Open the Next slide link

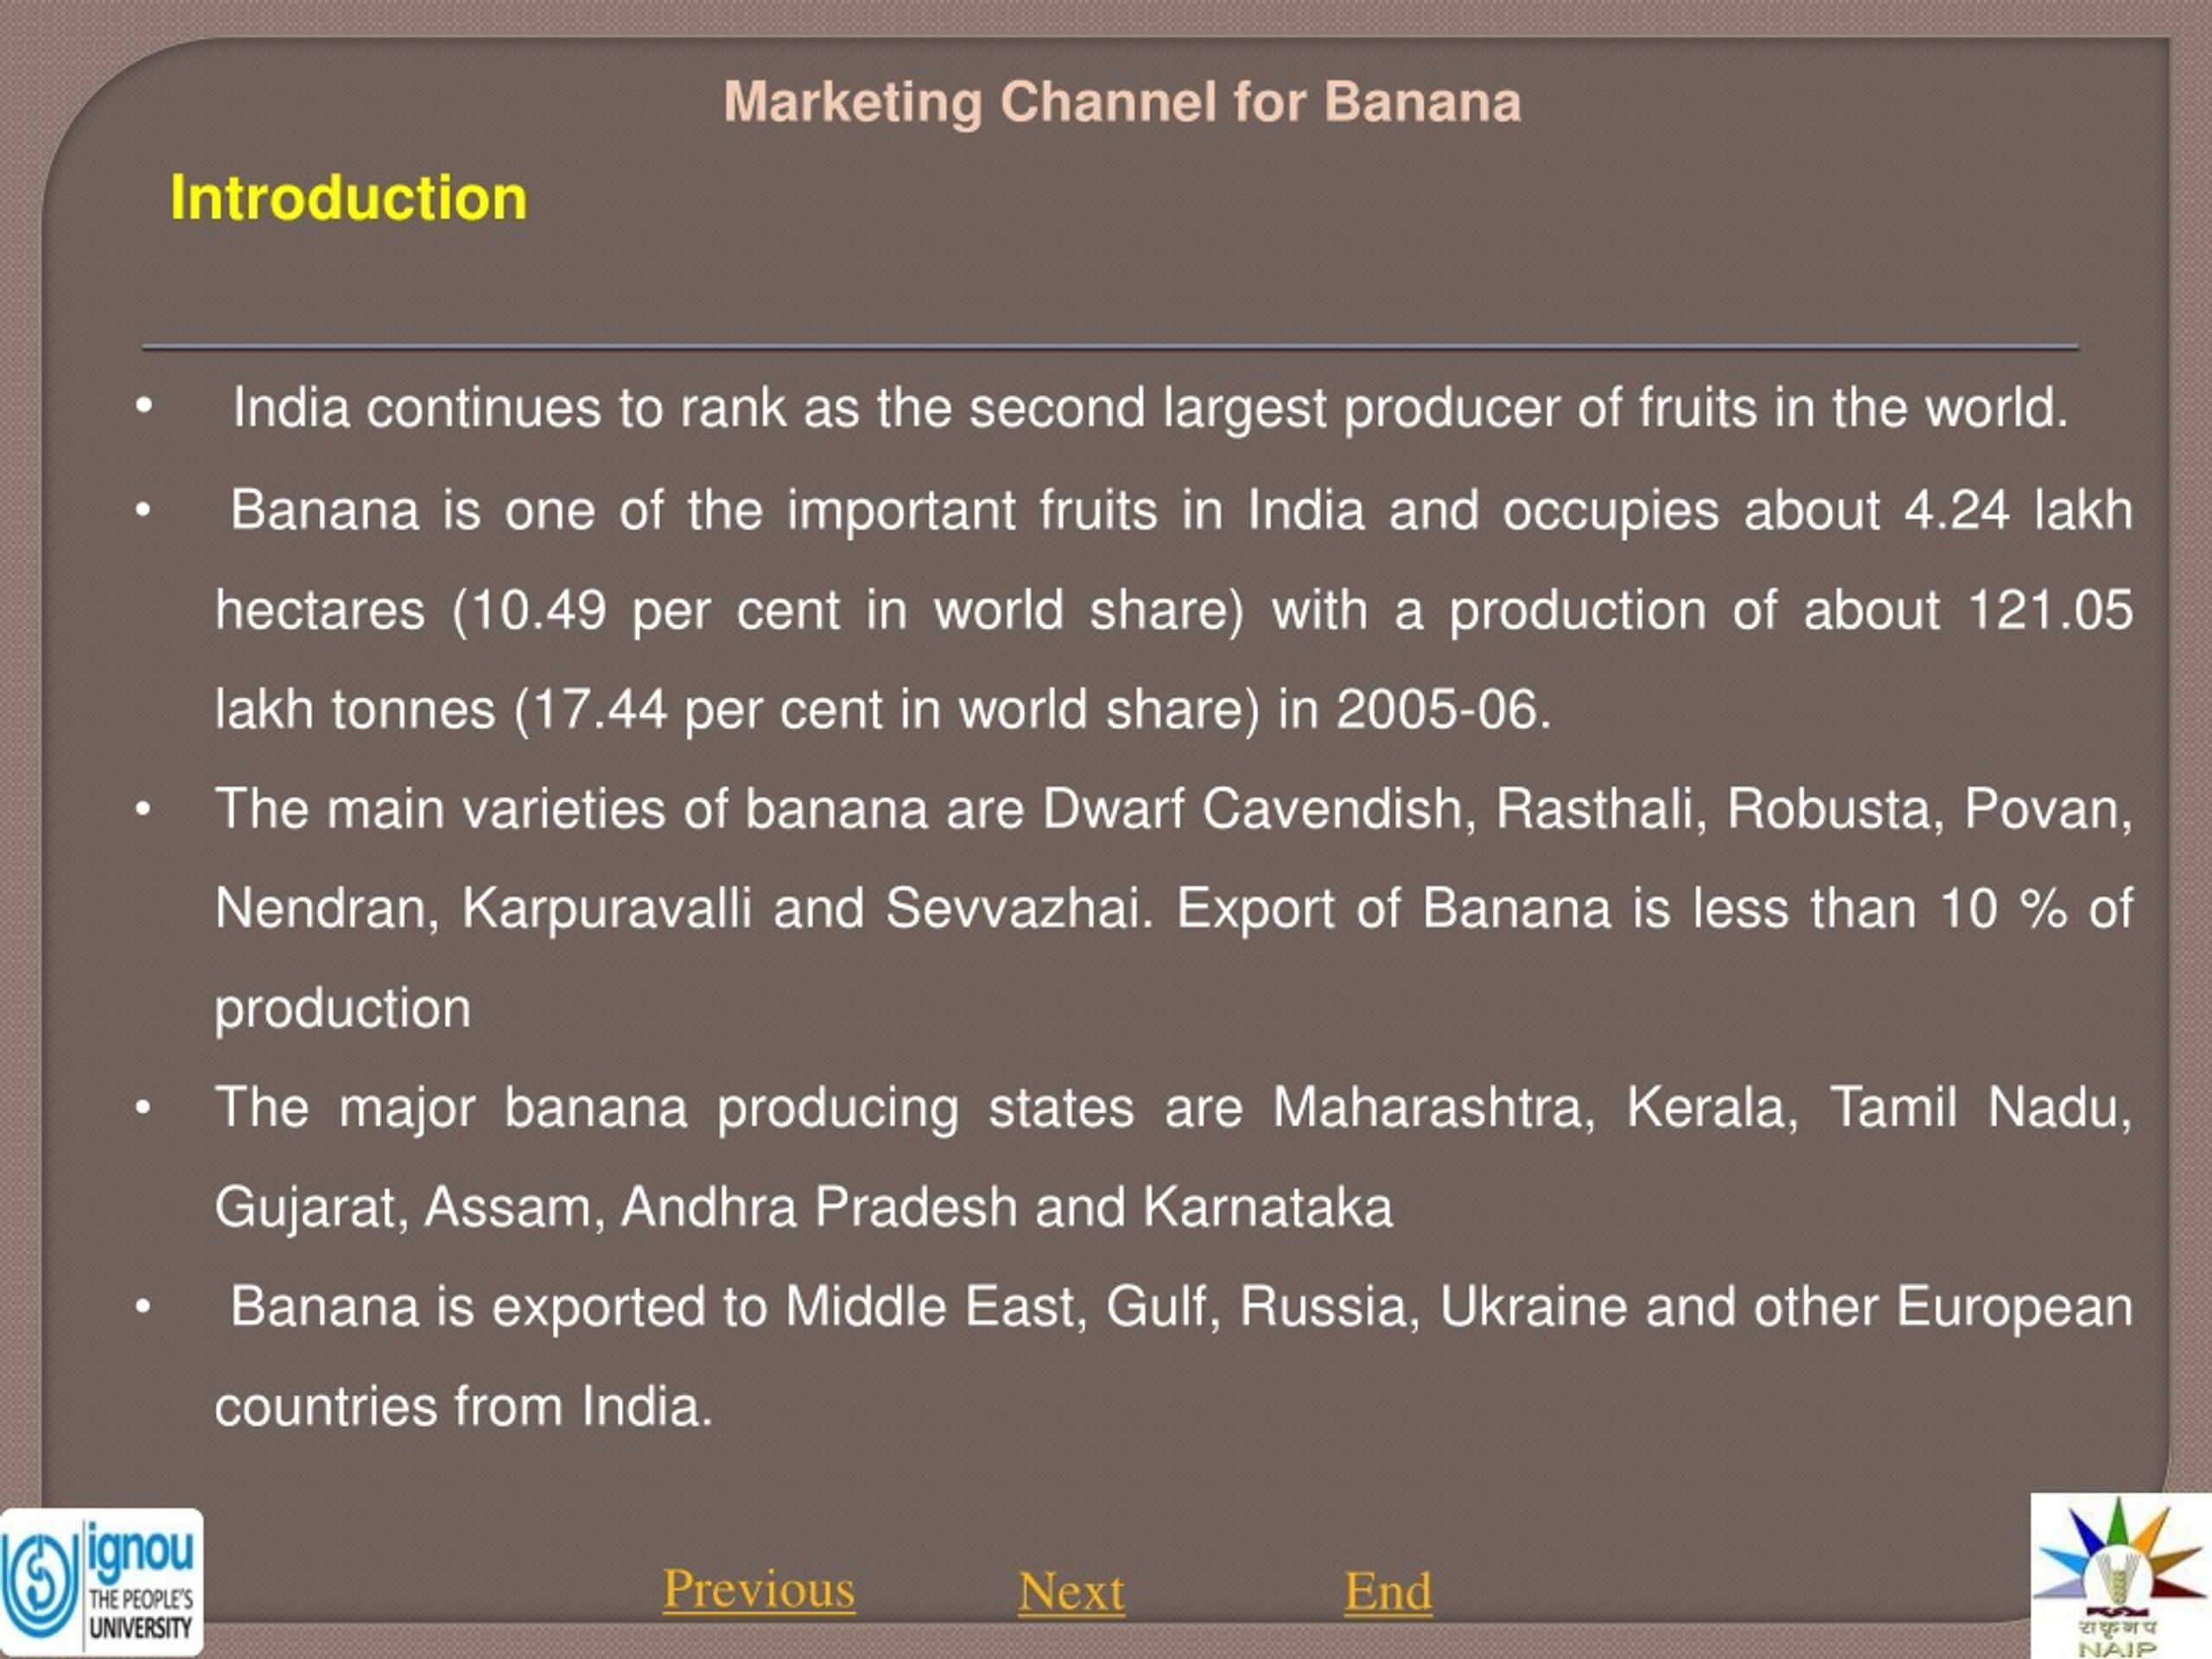[1071, 1591]
